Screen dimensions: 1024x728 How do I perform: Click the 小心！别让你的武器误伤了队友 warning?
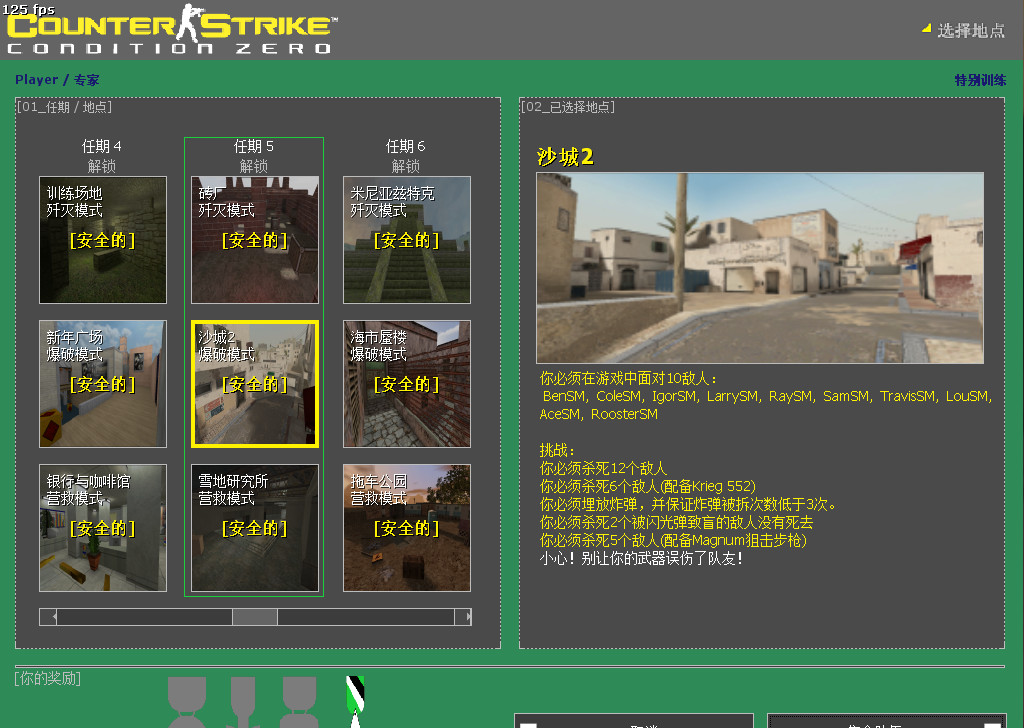click(x=641, y=559)
